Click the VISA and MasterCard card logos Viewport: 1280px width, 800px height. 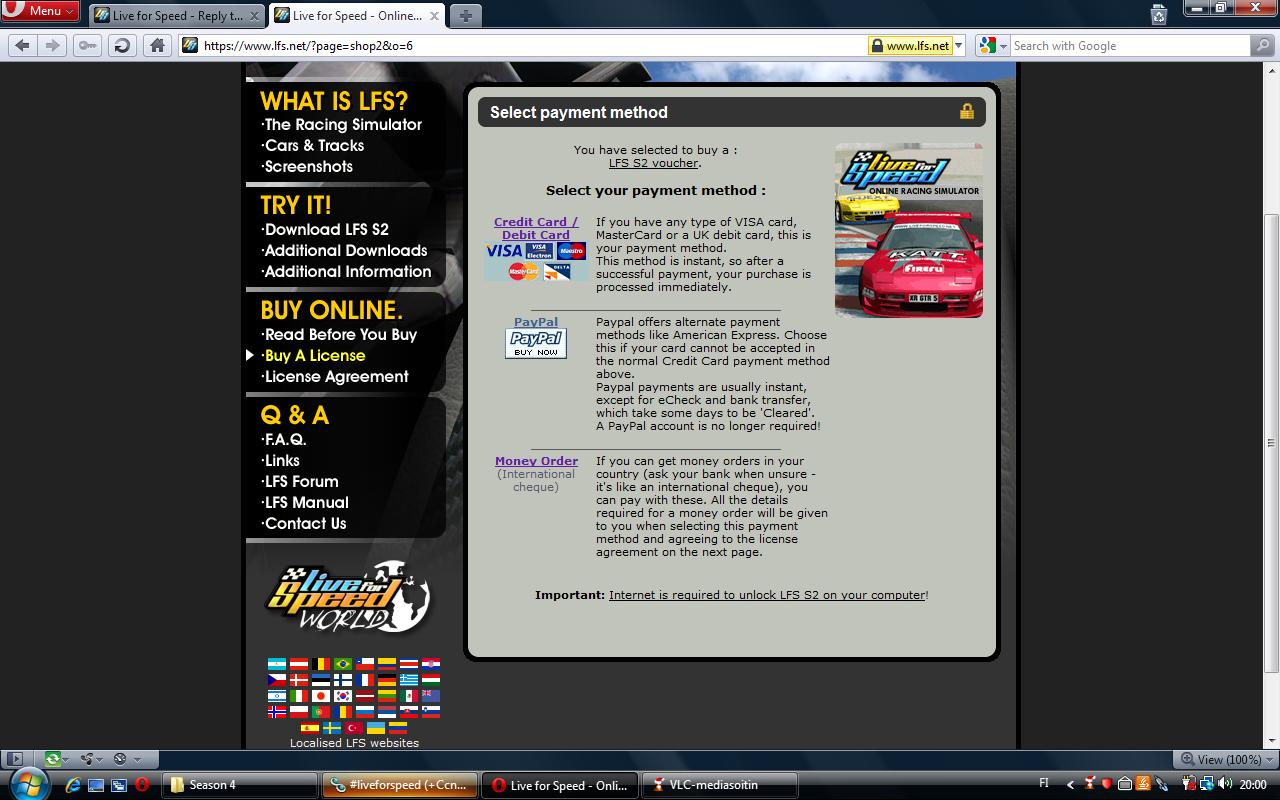[535, 260]
